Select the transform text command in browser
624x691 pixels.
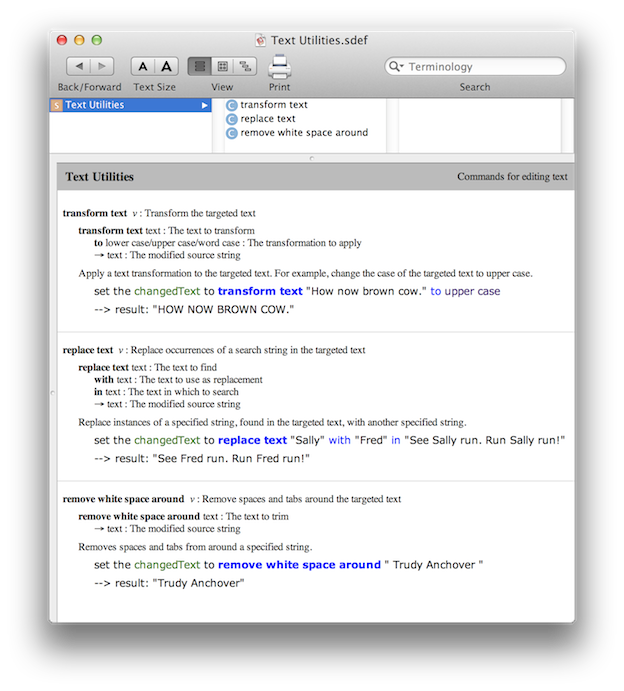click(274, 105)
